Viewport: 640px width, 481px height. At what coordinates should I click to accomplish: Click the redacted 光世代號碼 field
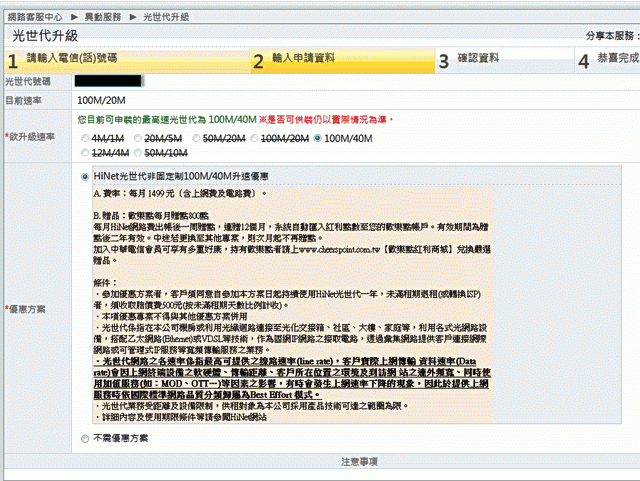pos(108,81)
